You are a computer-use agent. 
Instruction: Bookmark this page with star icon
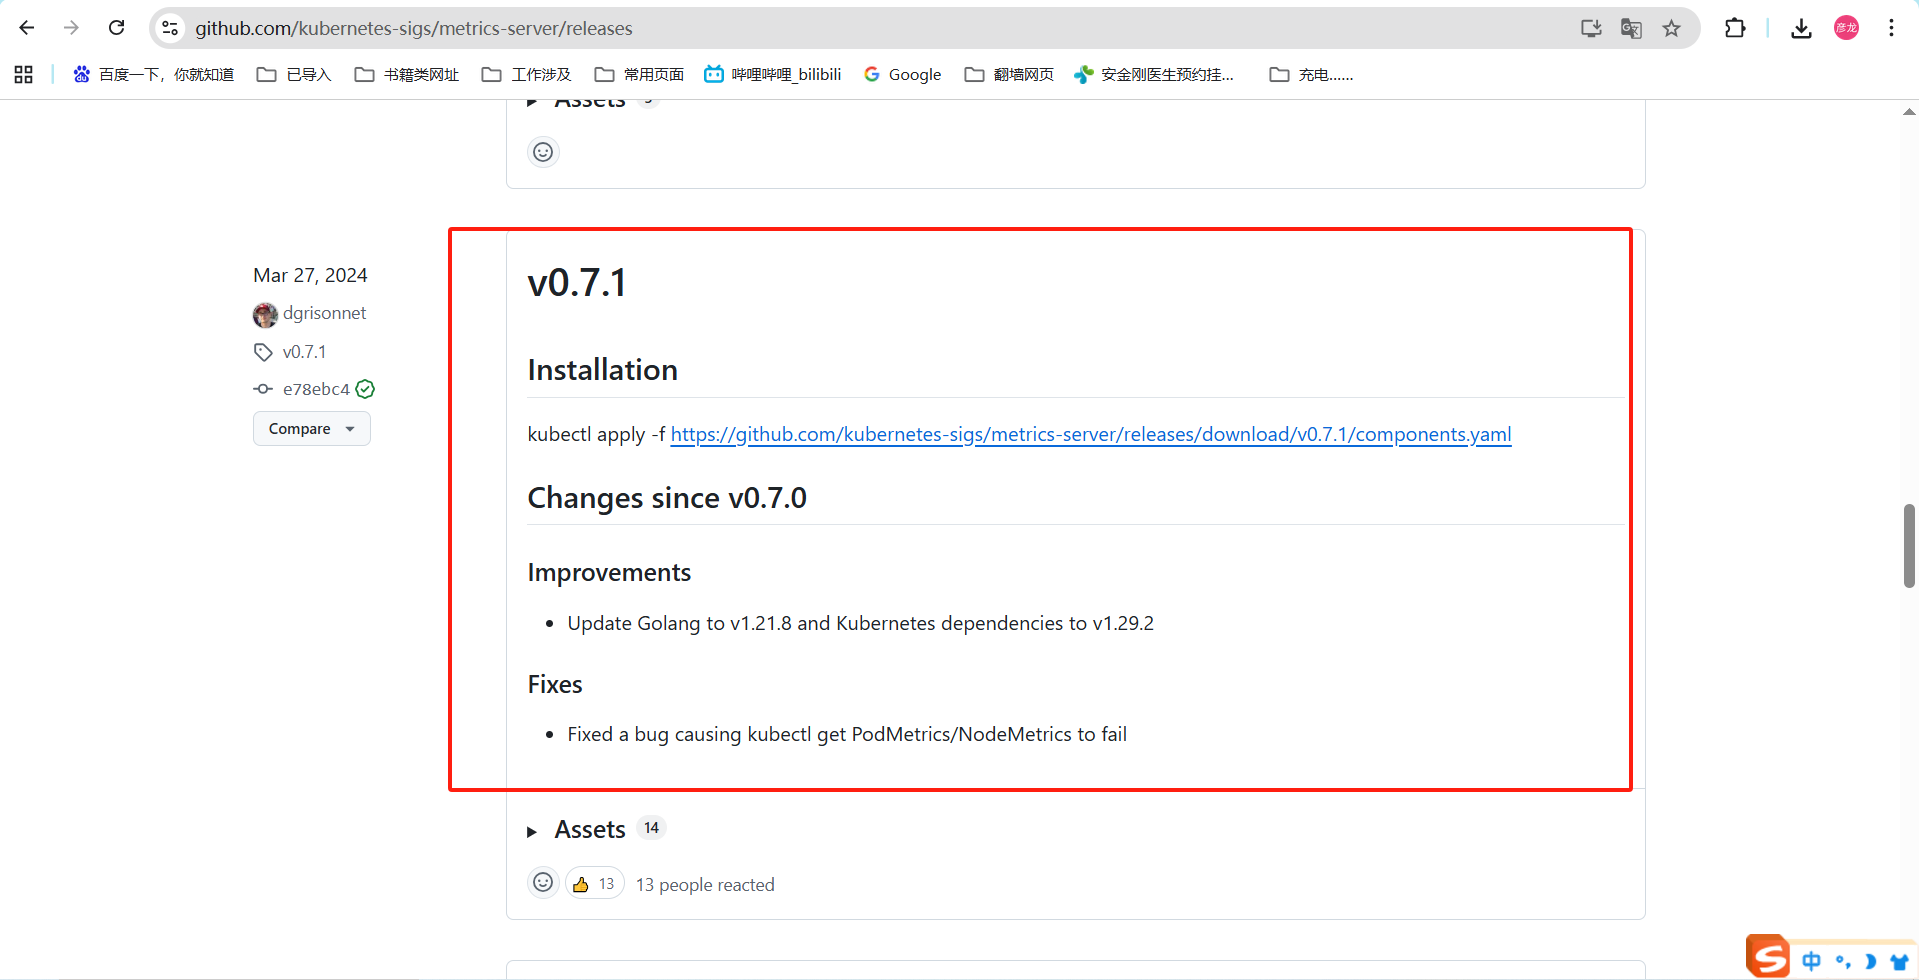pyautogui.click(x=1671, y=28)
